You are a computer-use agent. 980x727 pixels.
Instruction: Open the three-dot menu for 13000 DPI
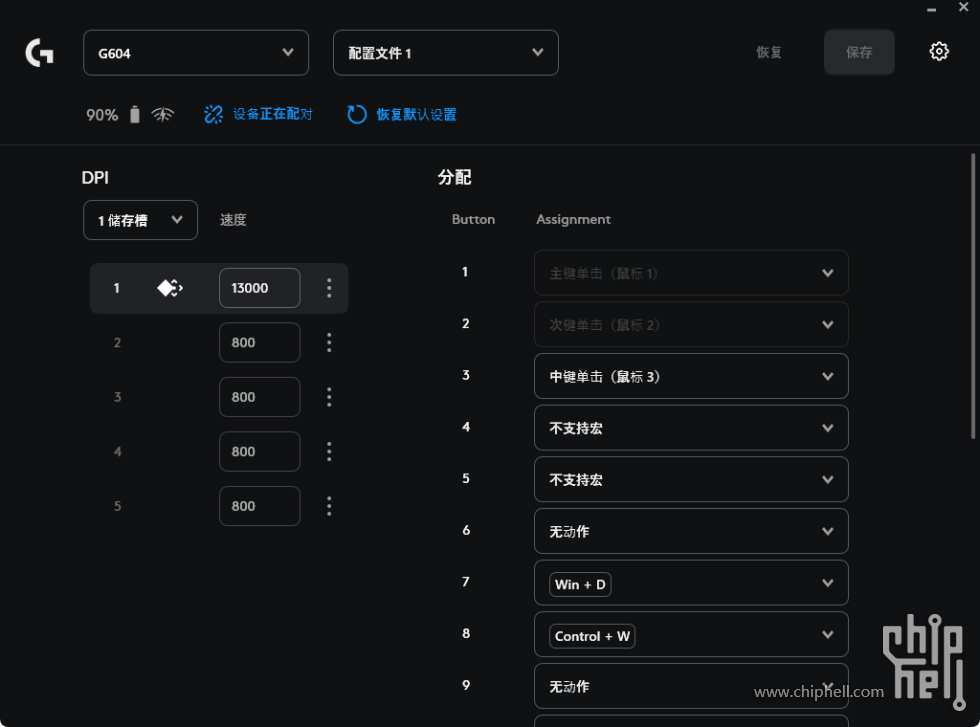329,288
